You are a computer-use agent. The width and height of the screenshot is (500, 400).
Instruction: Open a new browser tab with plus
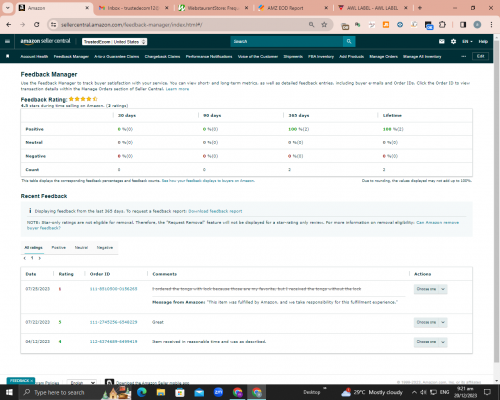click(420, 8)
